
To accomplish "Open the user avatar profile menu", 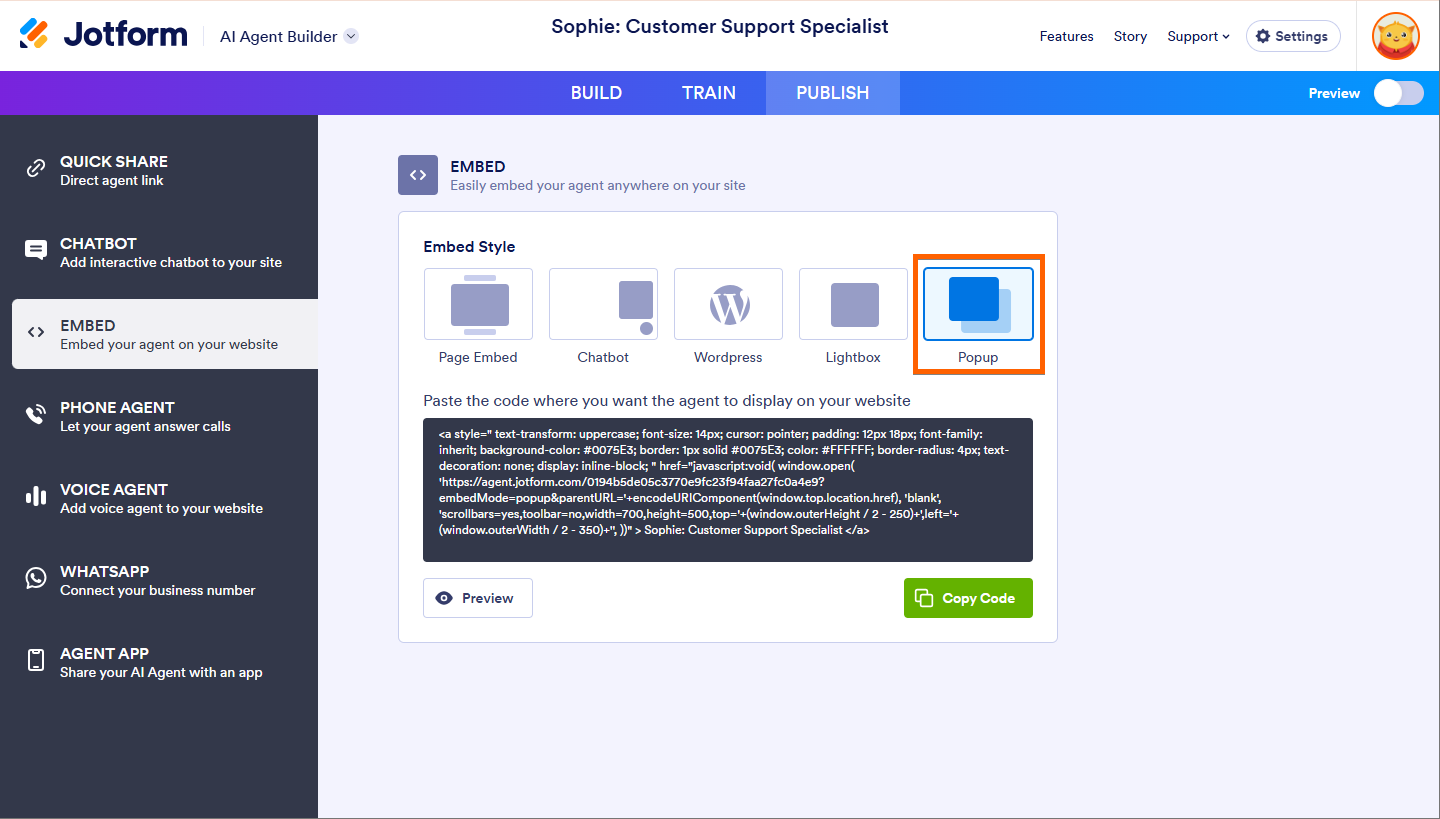I will (x=1396, y=36).
